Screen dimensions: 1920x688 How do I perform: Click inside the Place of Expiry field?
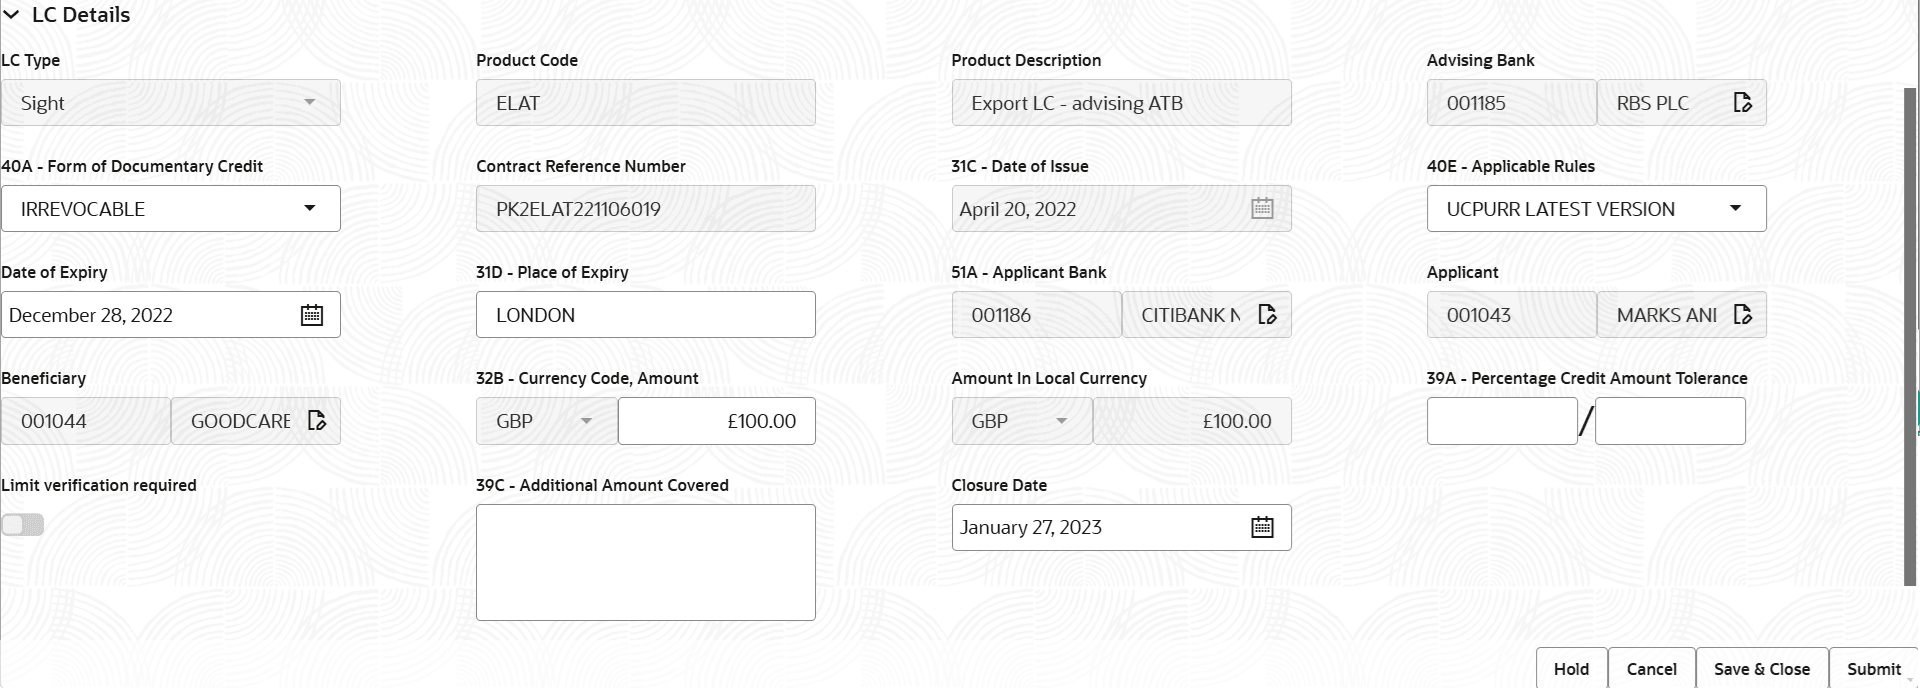click(x=645, y=314)
